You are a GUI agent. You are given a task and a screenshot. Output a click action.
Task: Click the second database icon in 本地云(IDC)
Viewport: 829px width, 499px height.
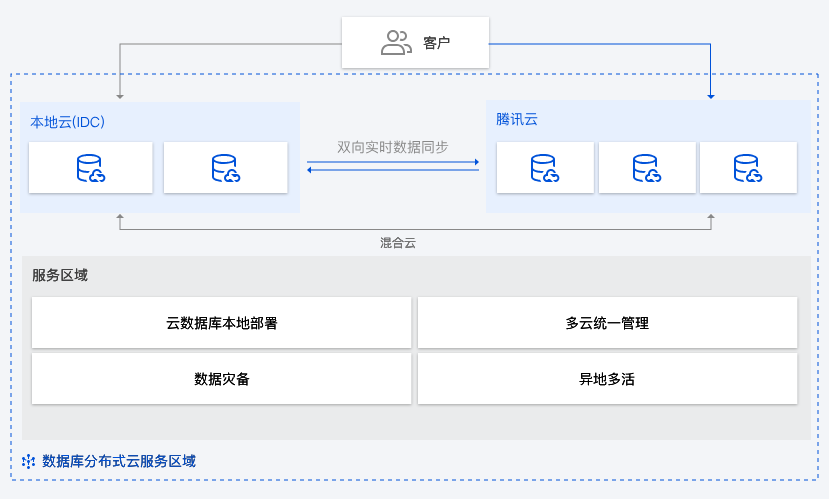pos(225,168)
